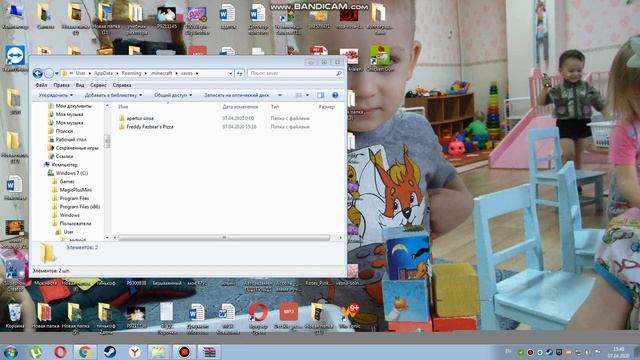The width and height of the screenshot is (640, 360).
Task: Click the Roaming breadcrumb in address bar
Action: tap(131, 73)
